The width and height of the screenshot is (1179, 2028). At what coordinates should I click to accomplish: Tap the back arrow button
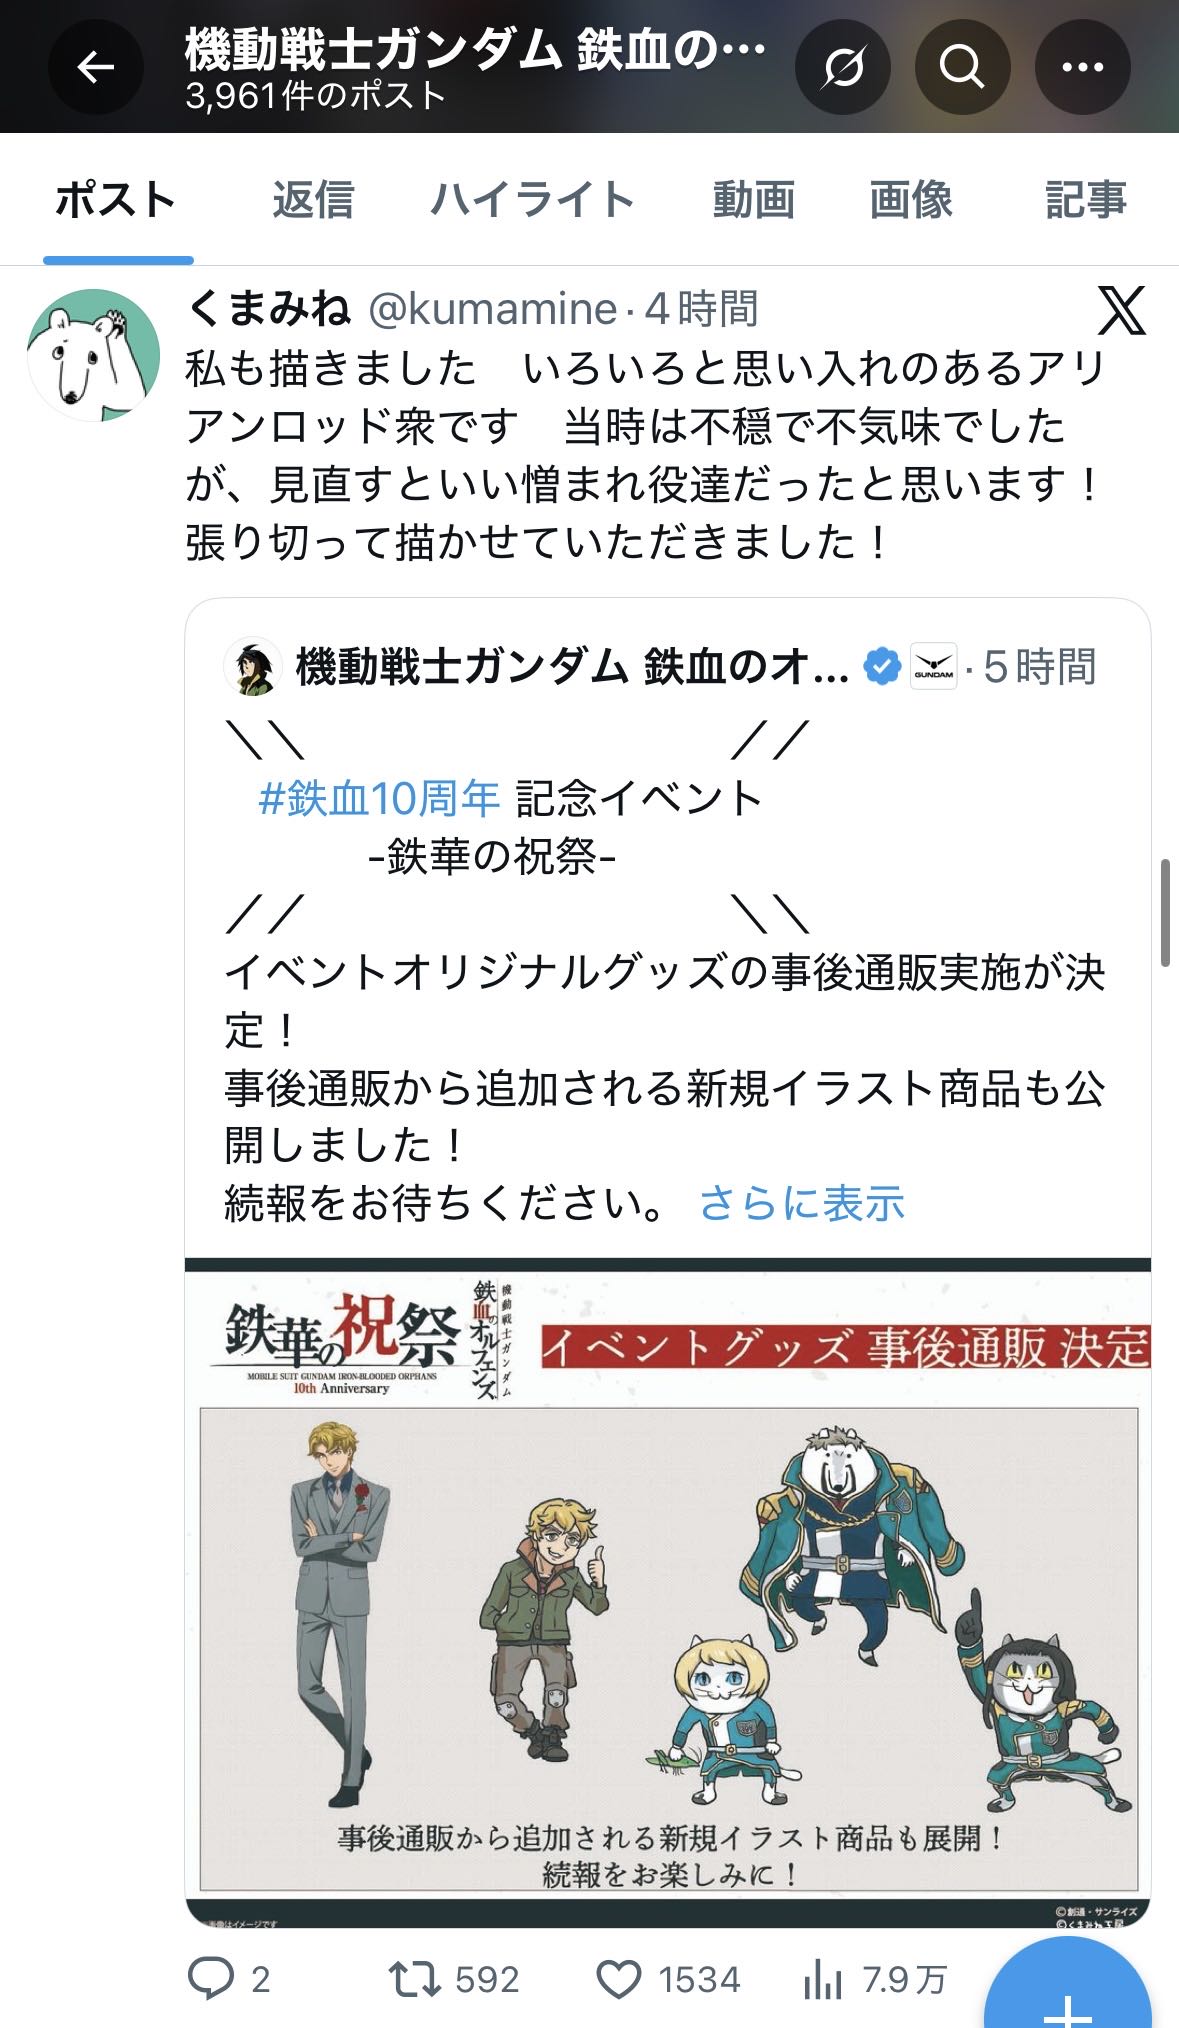tap(96, 67)
